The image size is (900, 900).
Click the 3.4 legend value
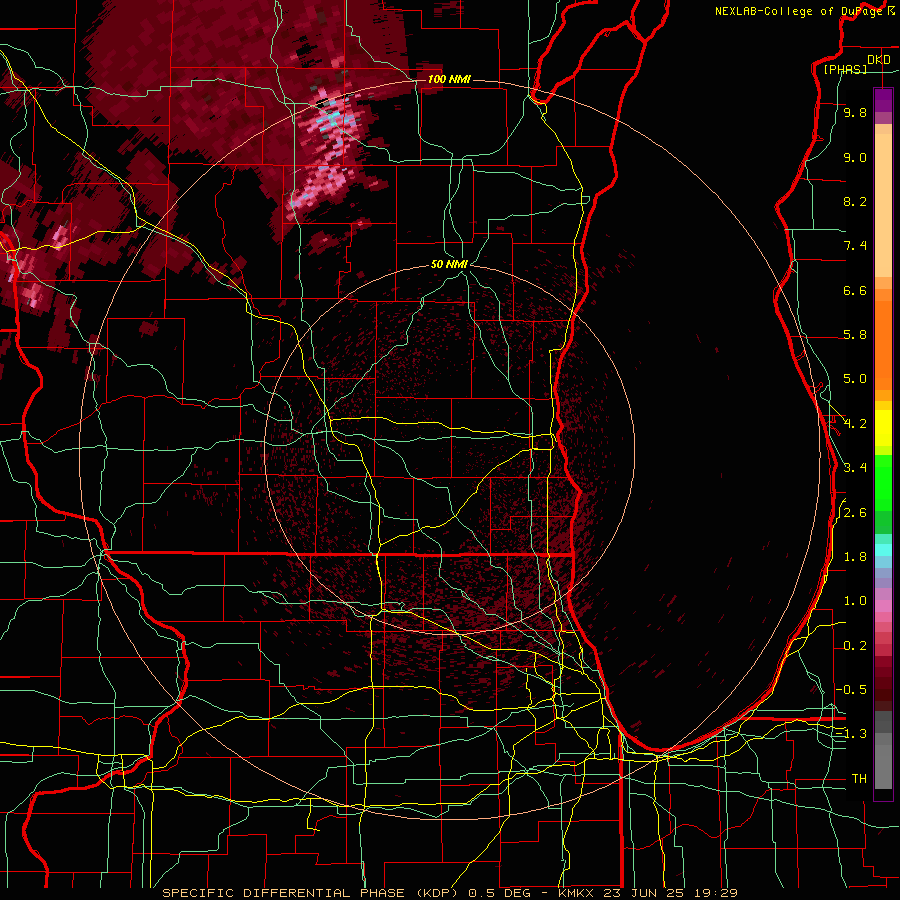coord(855,468)
